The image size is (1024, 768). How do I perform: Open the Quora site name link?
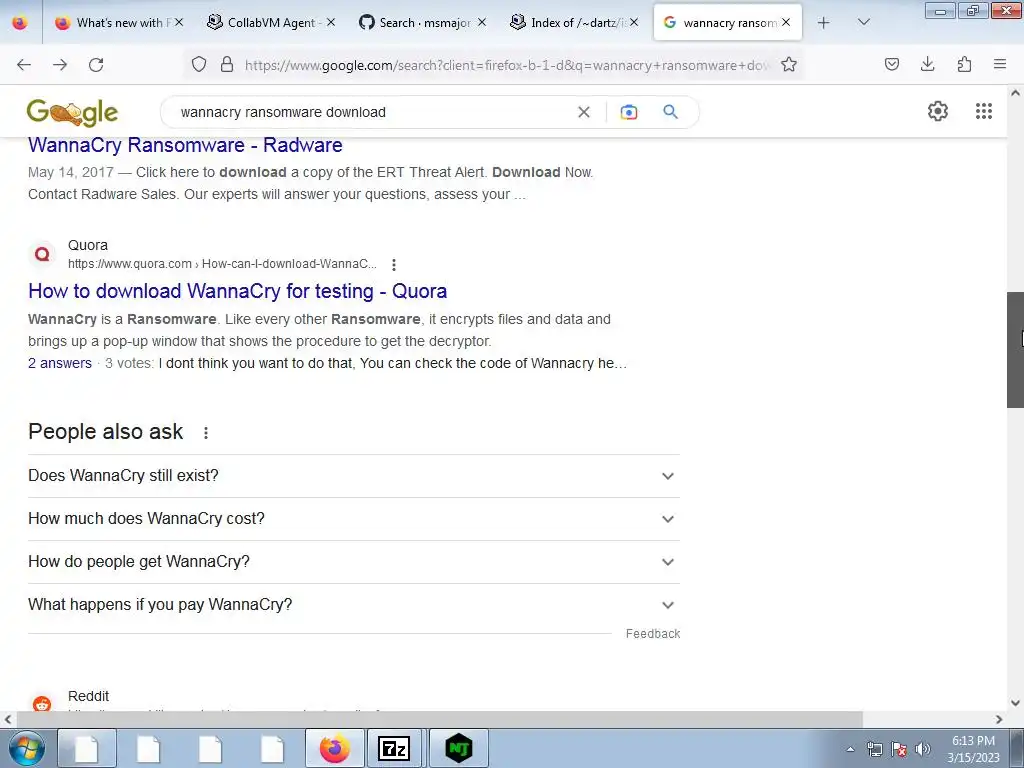[88, 245]
